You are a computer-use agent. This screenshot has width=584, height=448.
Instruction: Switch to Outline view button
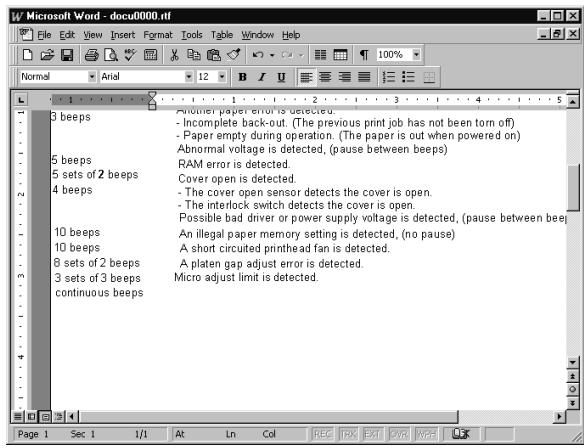tap(59, 417)
